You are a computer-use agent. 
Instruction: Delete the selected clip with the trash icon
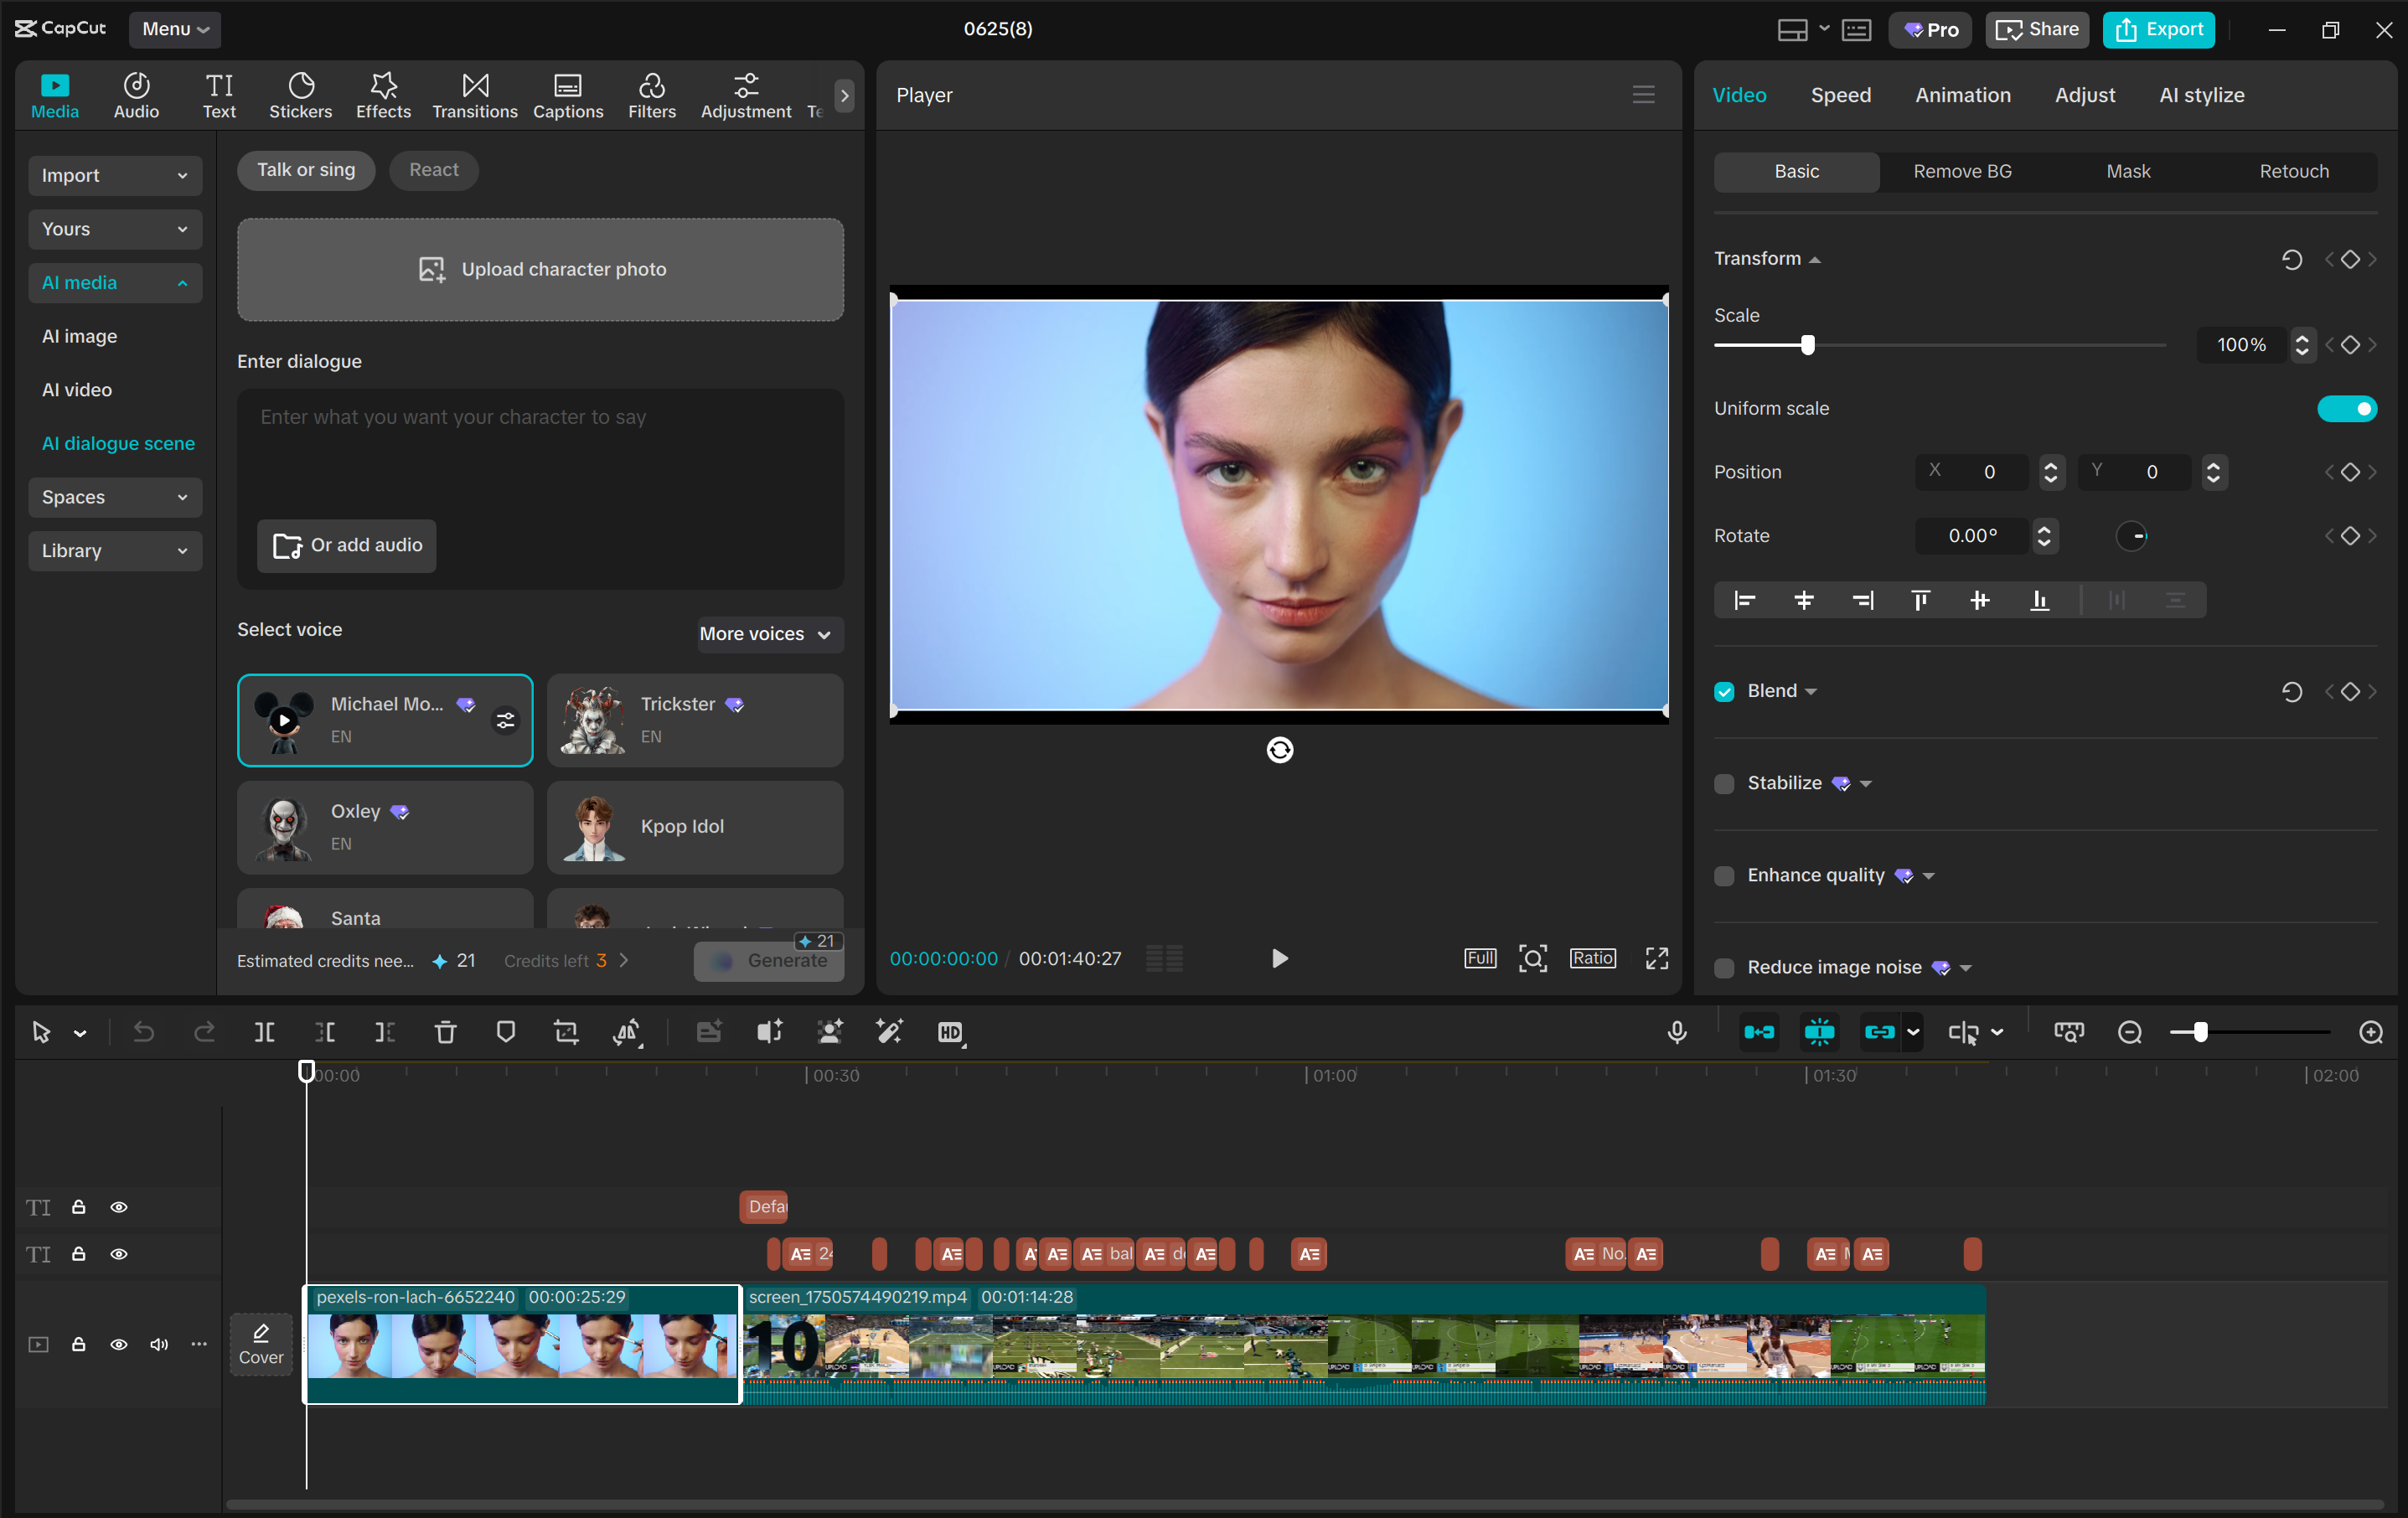(x=445, y=1032)
